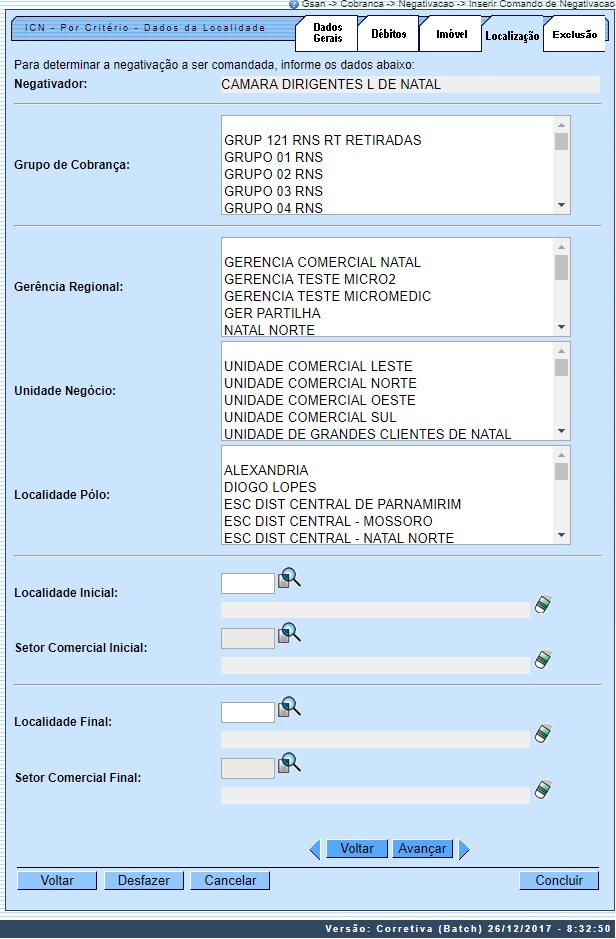Open search for Setor Comercial Inicial
Viewport: 616px width, 939px height.
(289, 634)
